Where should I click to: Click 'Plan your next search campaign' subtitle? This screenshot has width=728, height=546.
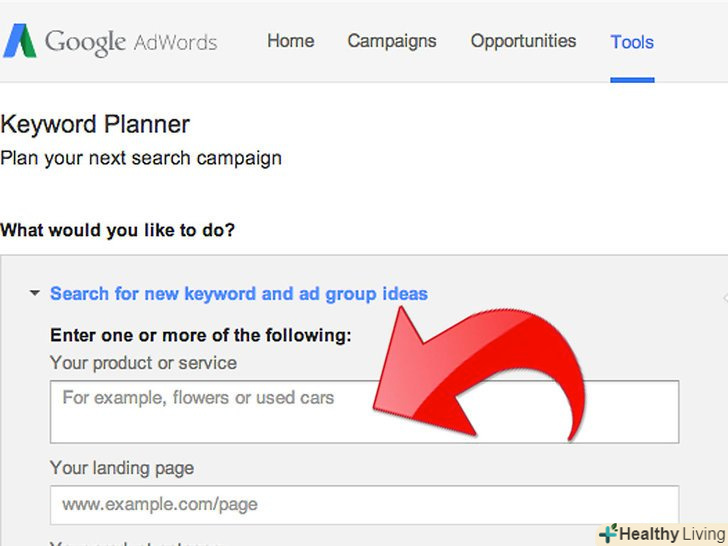[141, 158]
